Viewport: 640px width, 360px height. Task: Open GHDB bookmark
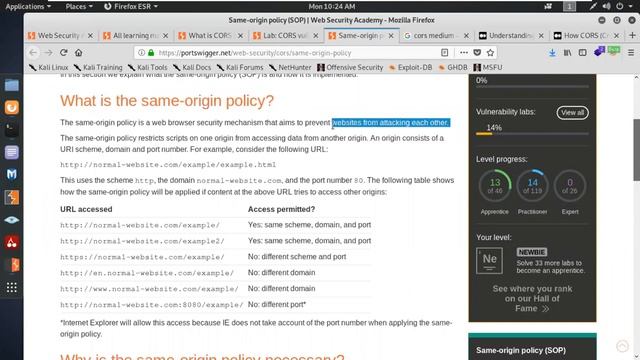(453, 67)
